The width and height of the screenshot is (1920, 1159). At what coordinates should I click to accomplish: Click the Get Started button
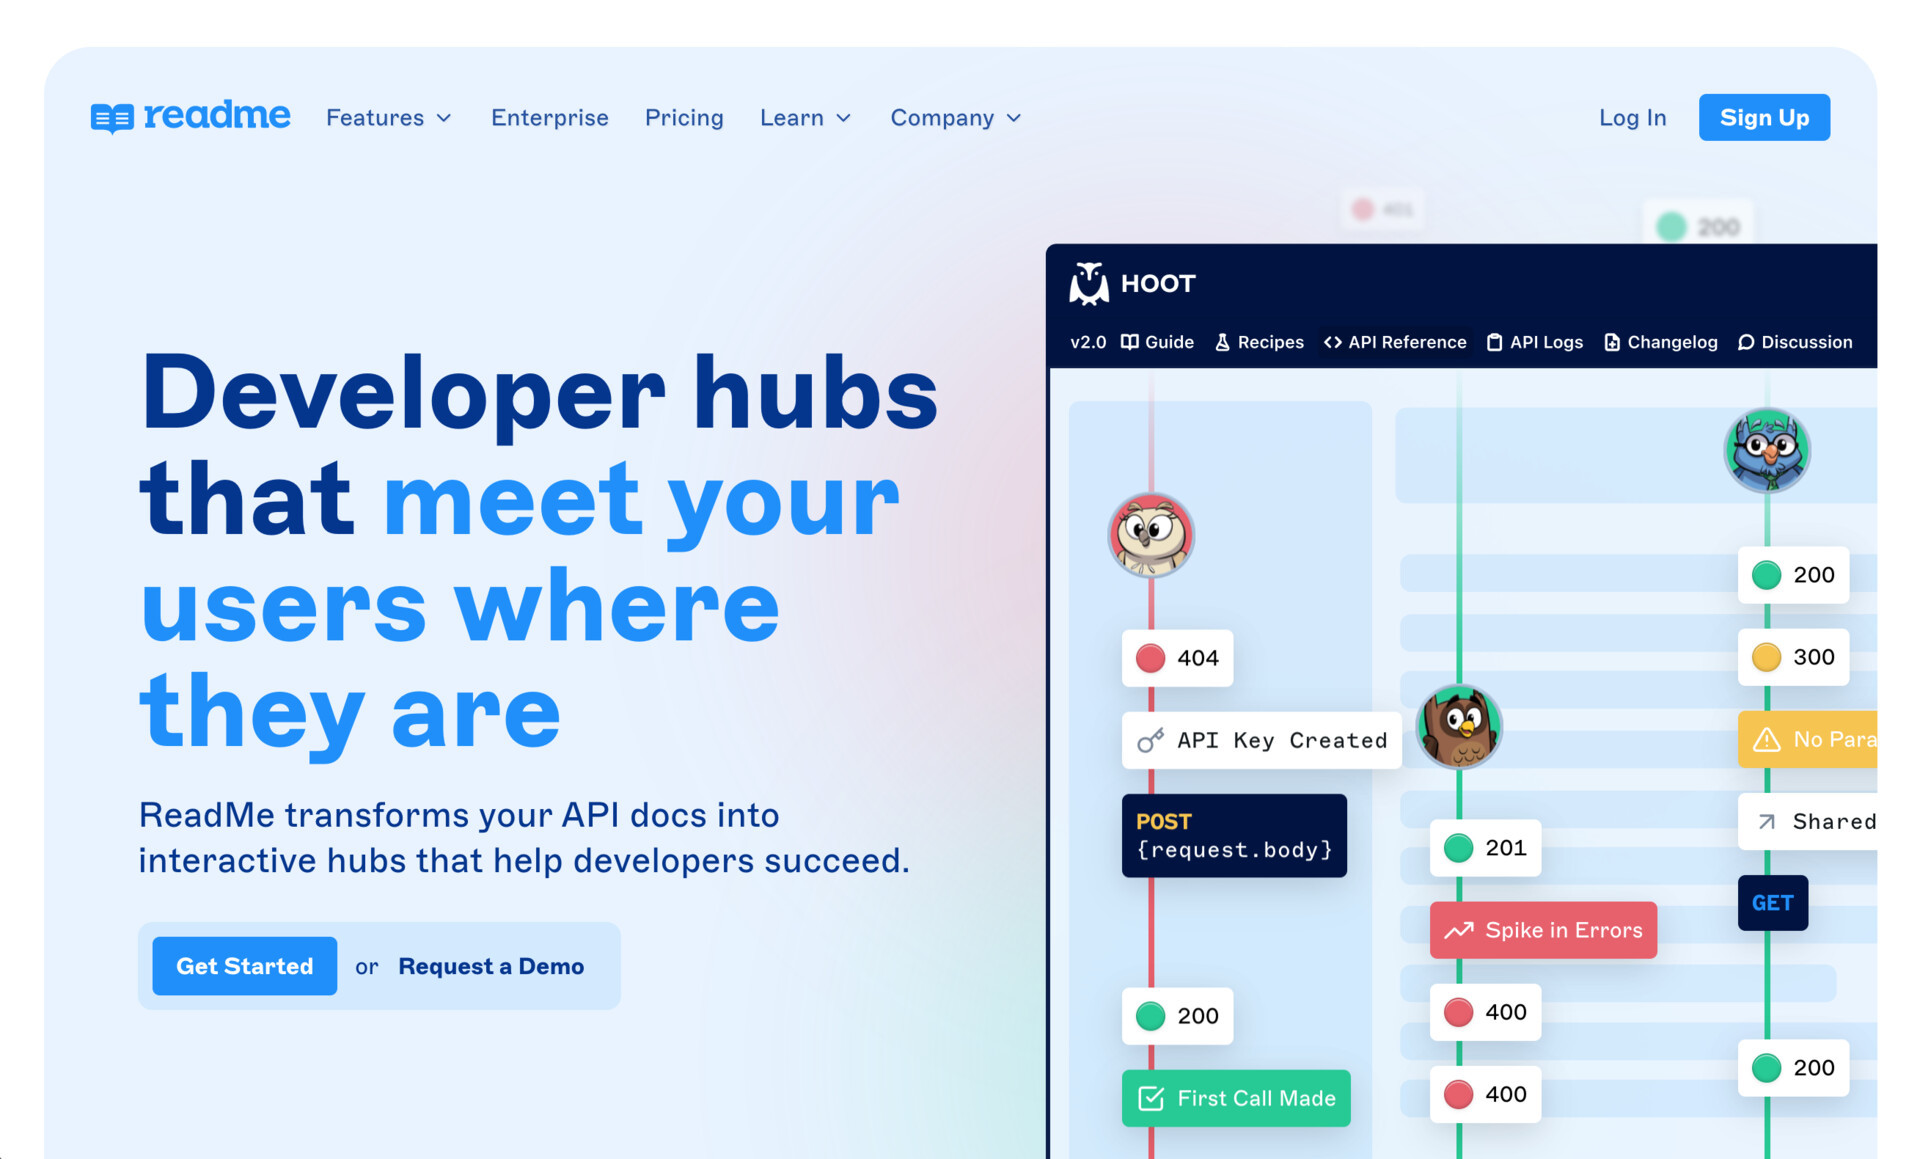[x=245, y=966]
